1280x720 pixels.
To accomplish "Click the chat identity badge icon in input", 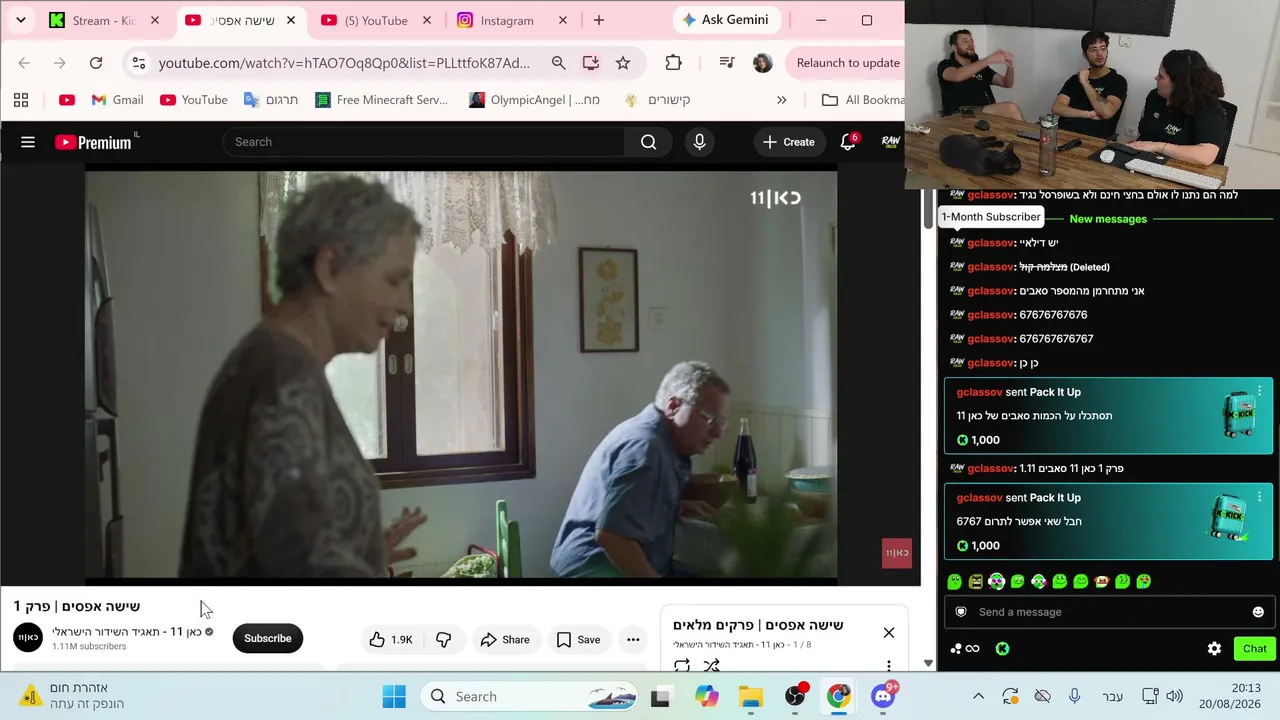I will [961, 612].
